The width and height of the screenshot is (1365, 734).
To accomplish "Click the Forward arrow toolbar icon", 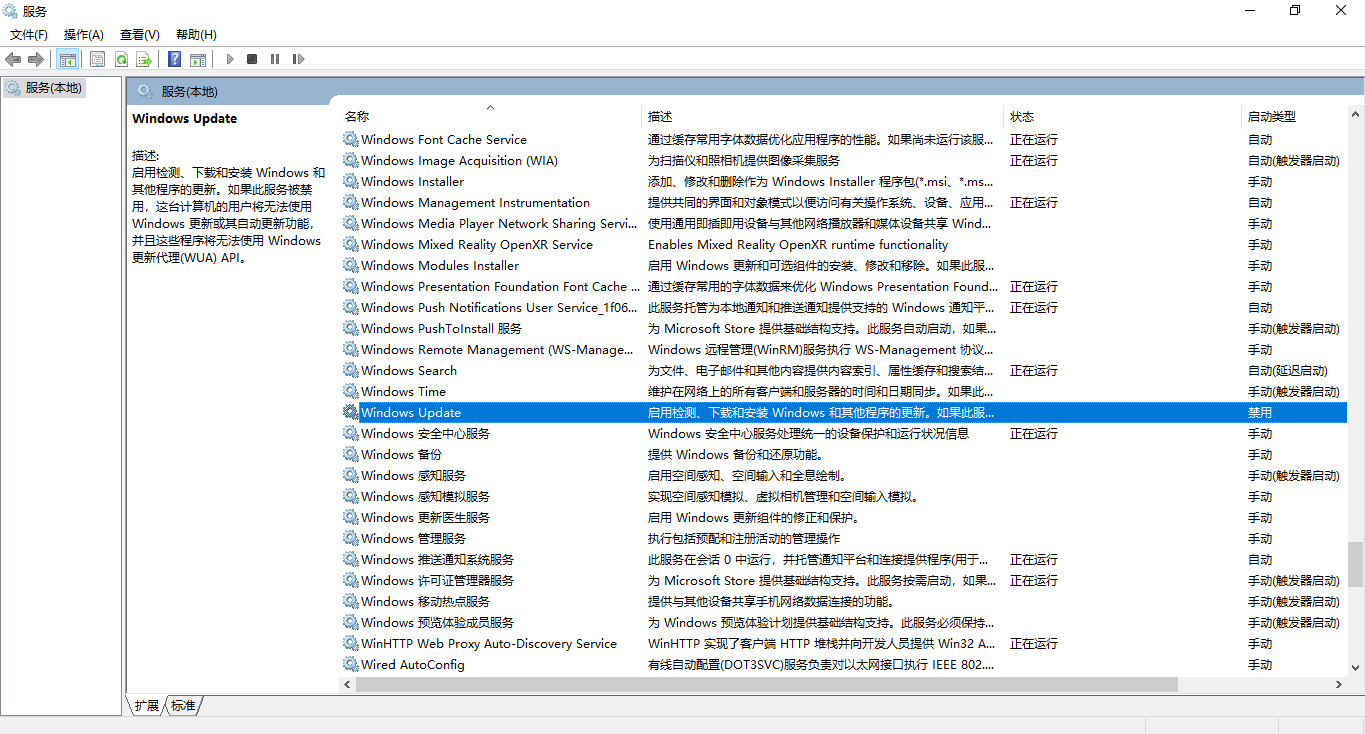I will 36,59.
